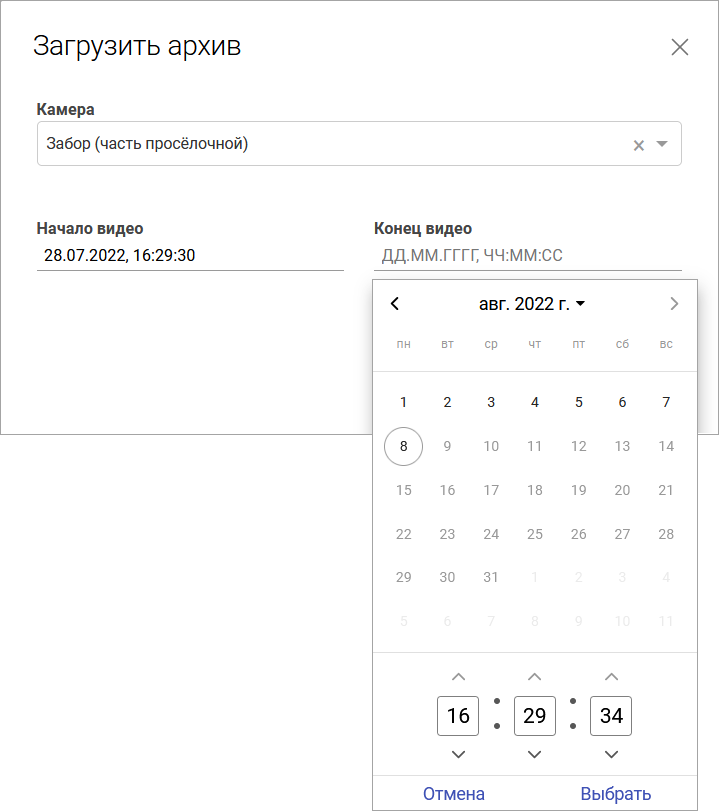719x811 pixels.
Task: Expand the Камера dropdown arrow
Action: (662, 144)
